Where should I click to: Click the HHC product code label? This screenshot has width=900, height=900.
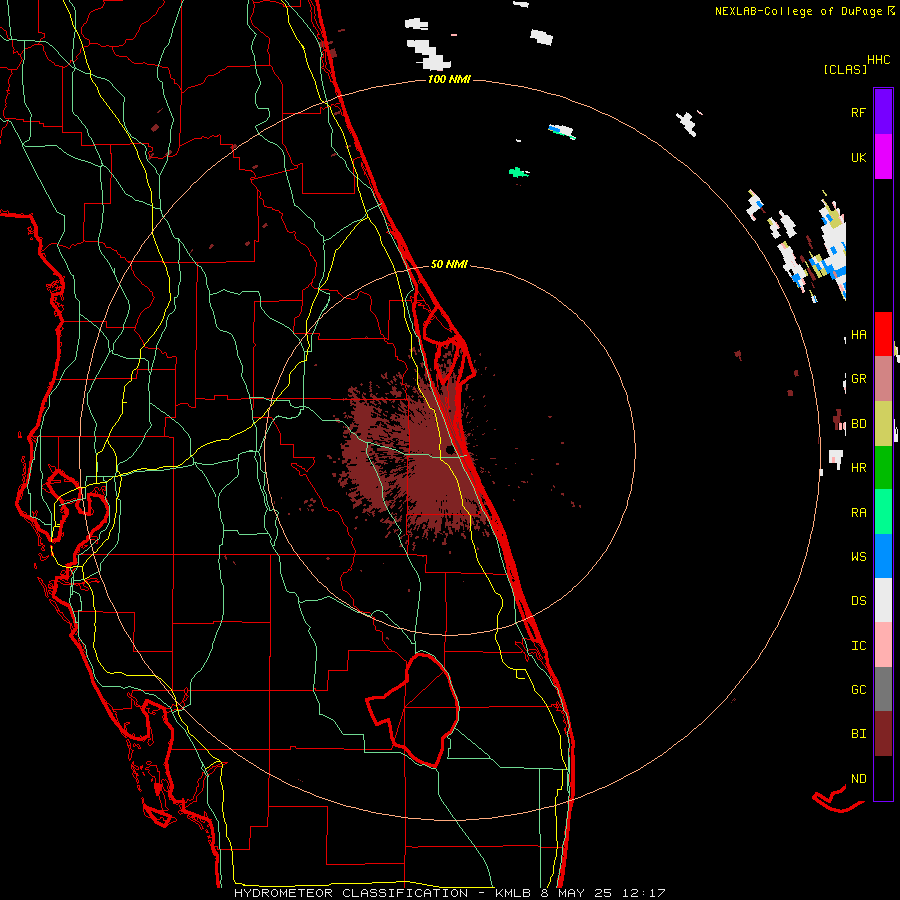pos(879,60)
